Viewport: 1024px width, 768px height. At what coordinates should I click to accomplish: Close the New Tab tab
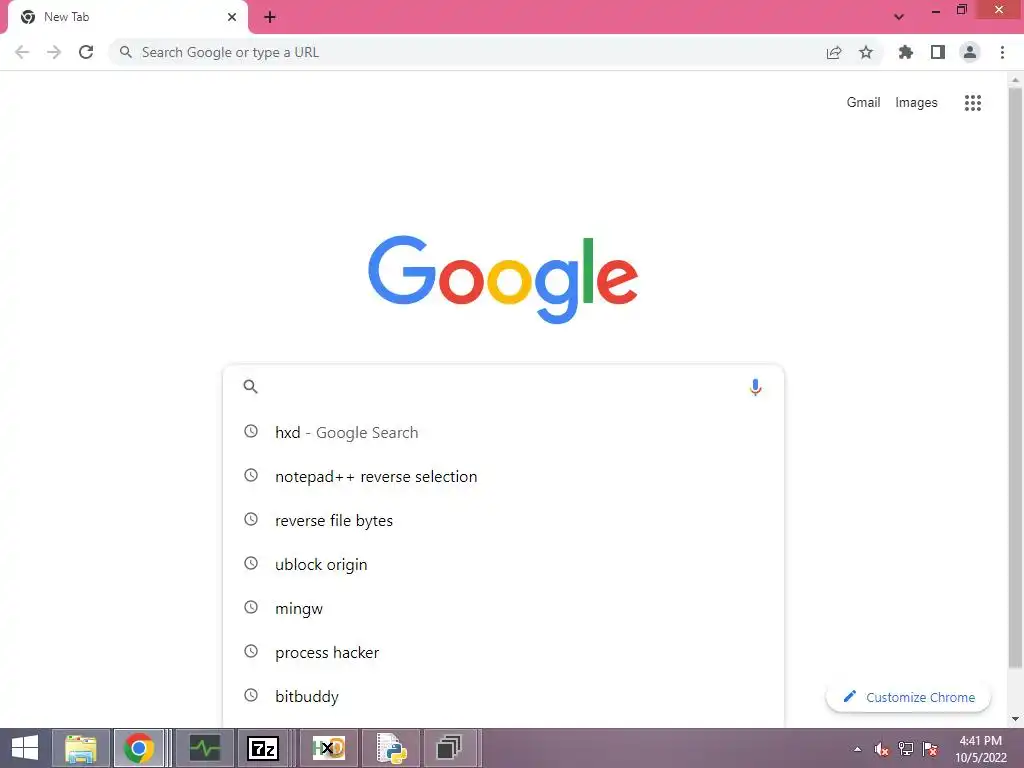[232, 17]
